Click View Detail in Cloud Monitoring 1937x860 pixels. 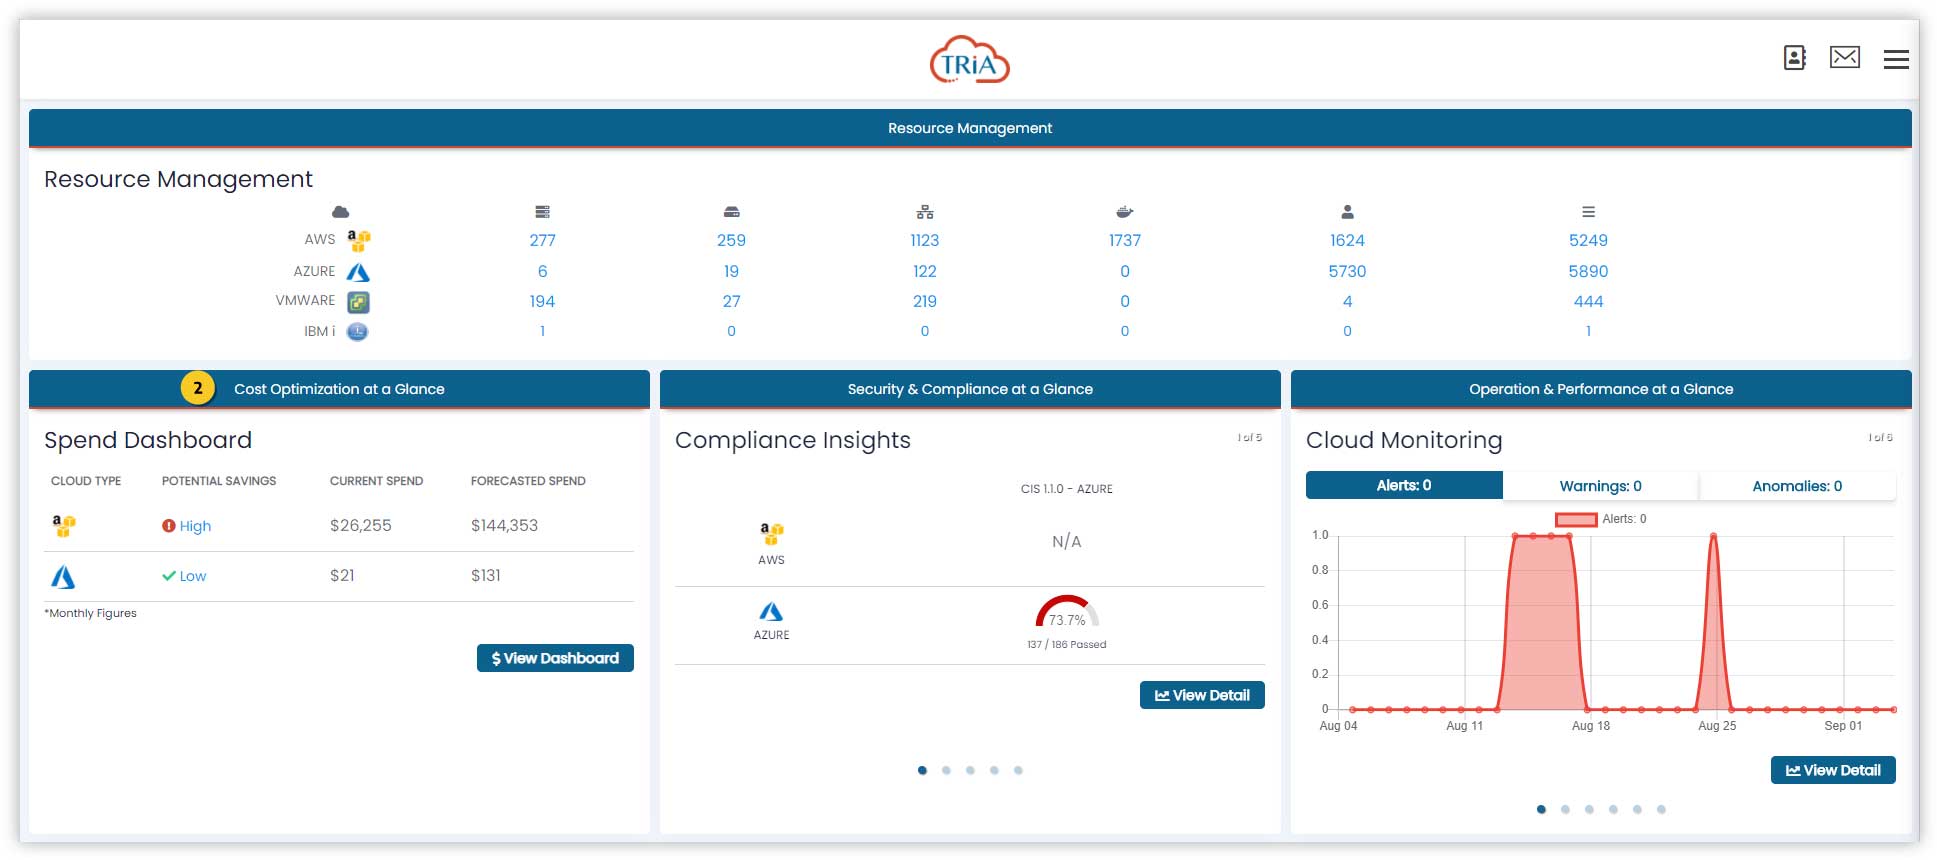[1833, 770]
